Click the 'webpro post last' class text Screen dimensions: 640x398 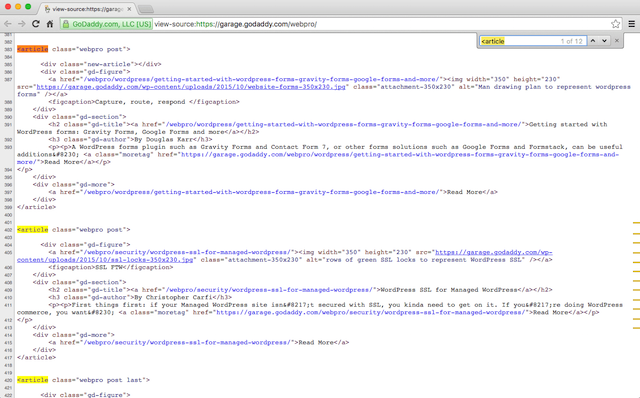pos(111,380)
